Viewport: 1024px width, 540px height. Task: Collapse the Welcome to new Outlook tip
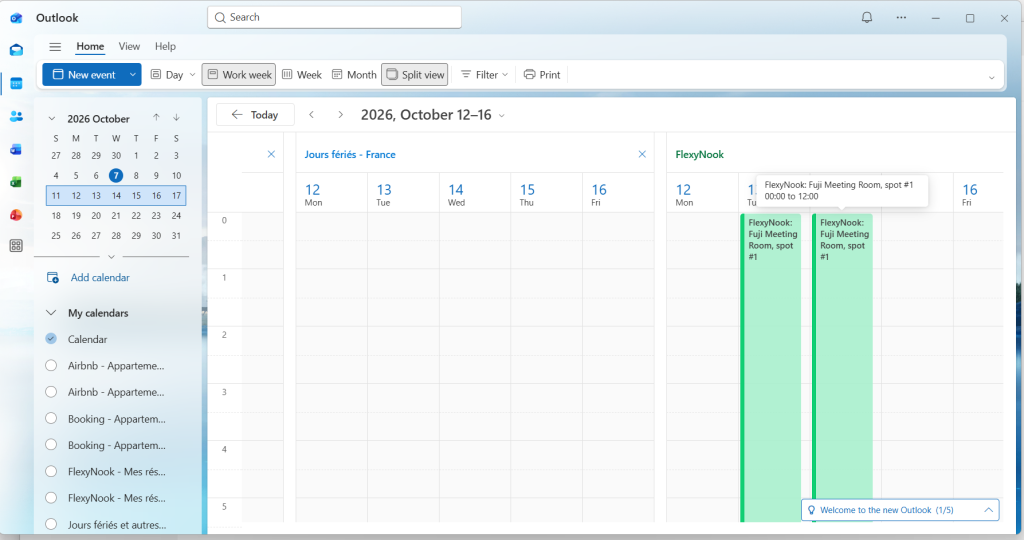pyautogui.click(x=988, y=510)
